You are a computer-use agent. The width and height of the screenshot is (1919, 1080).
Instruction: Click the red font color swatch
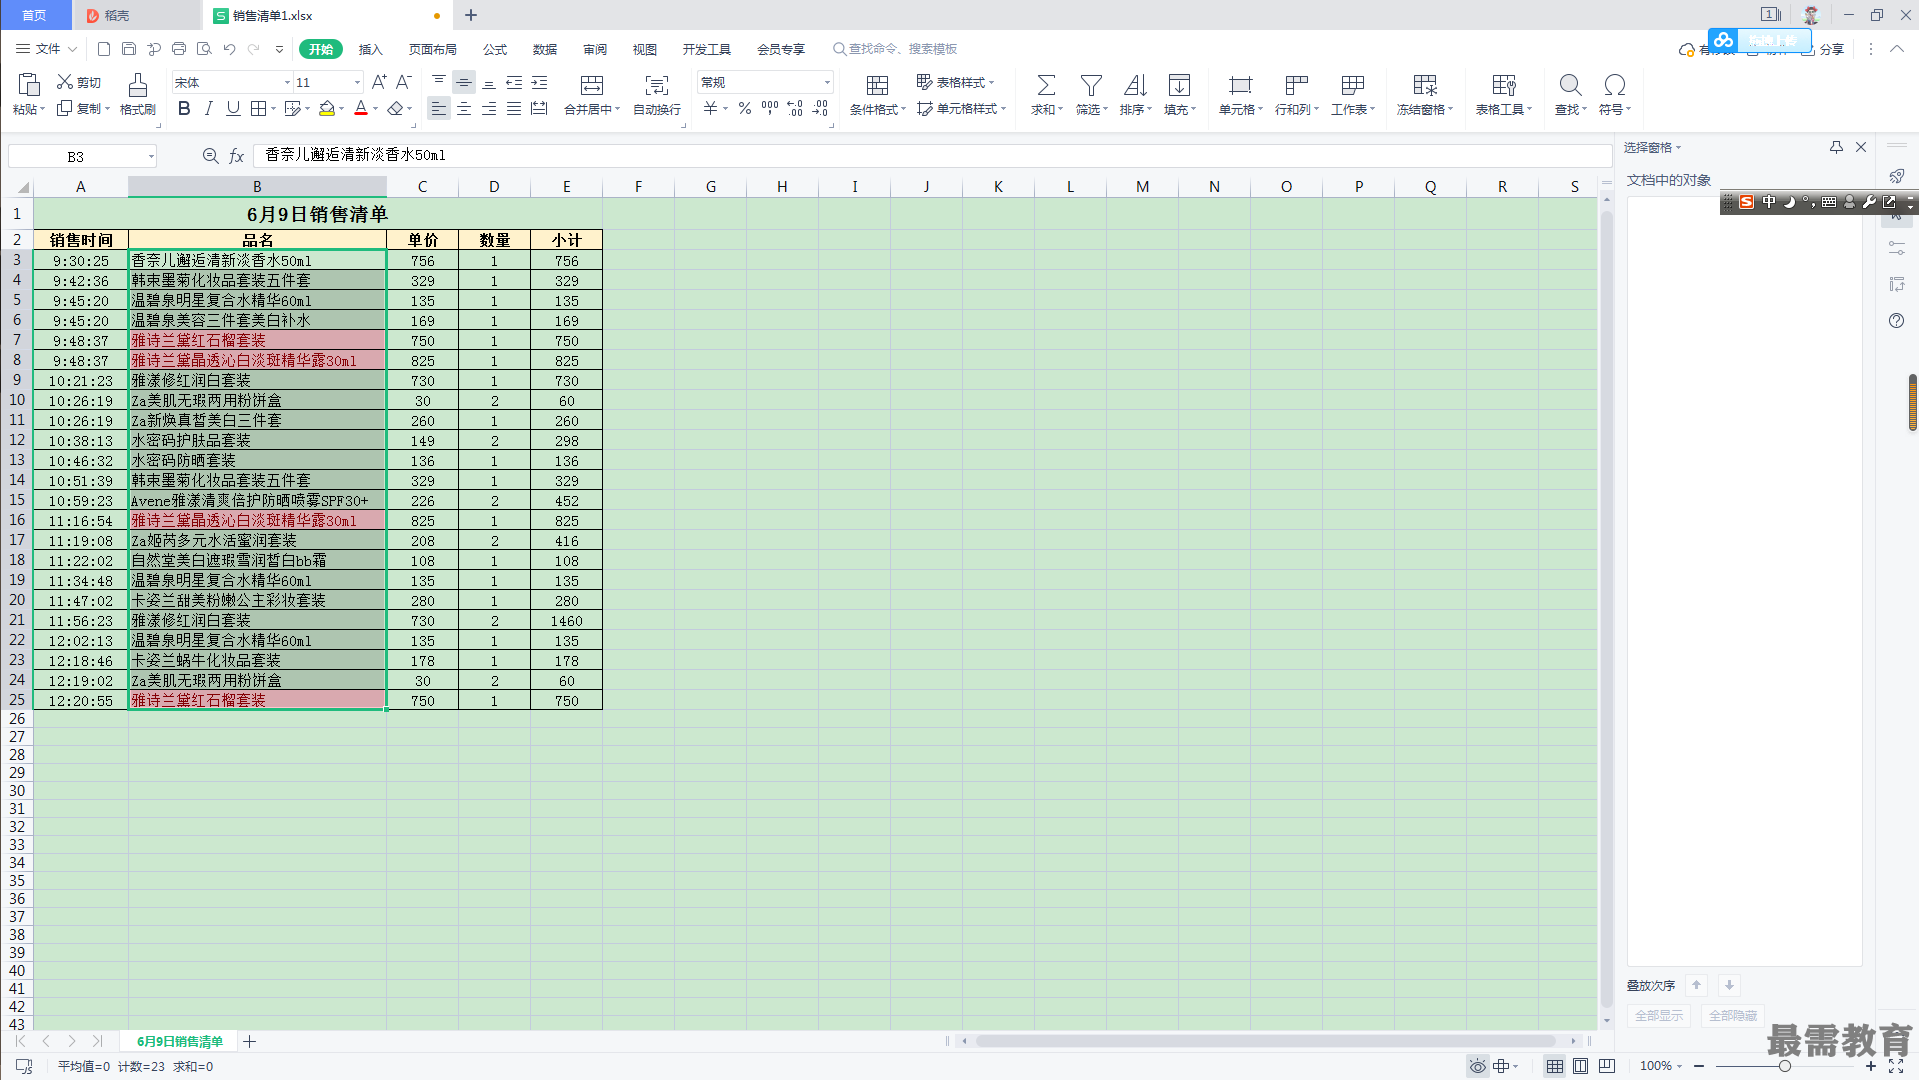tap(361, 108)
